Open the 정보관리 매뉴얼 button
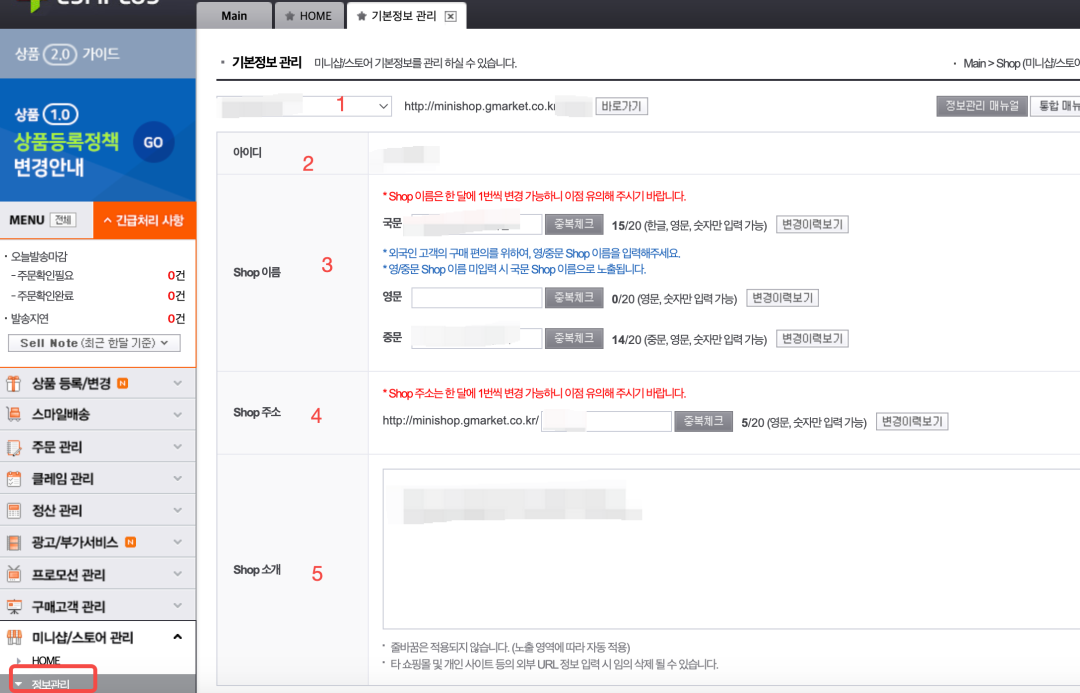 tap(982, 106)
